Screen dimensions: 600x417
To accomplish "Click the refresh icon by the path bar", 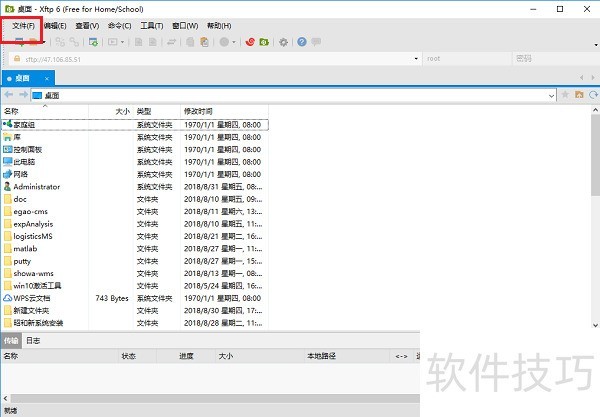I will pos(593,94).
